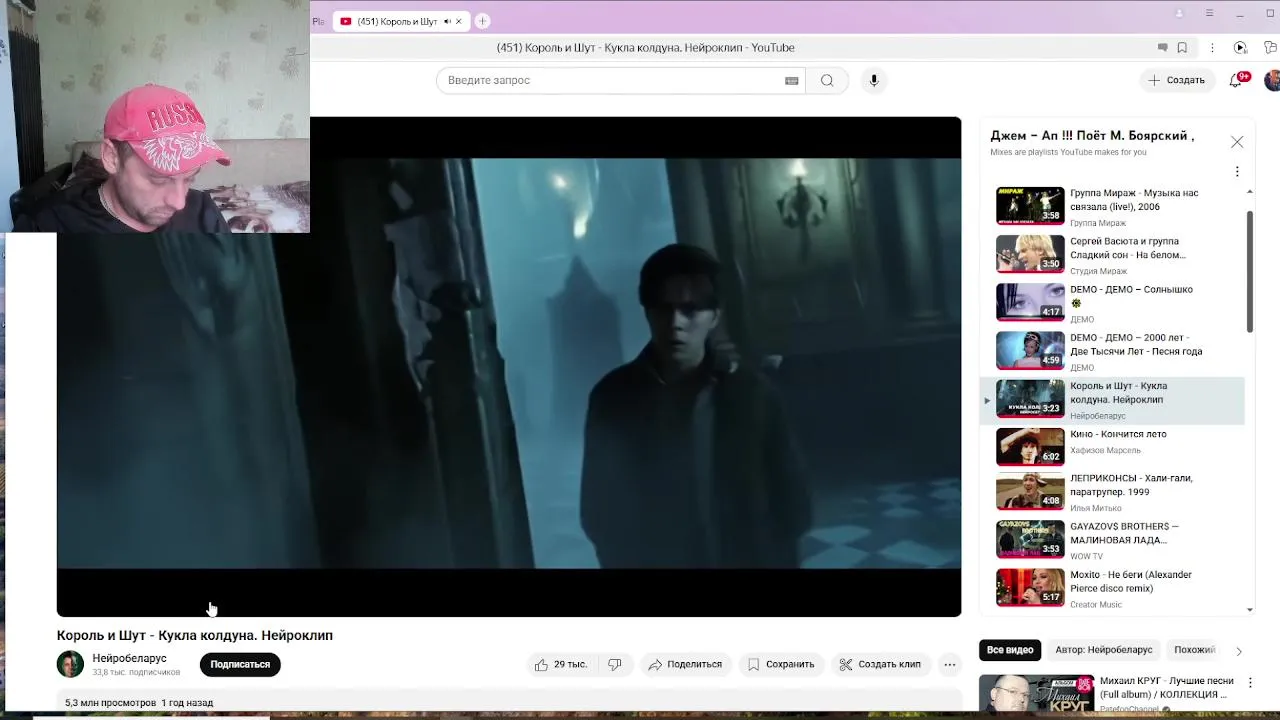Click the video player frame
1280x720 pixels.
pos(509,366)
